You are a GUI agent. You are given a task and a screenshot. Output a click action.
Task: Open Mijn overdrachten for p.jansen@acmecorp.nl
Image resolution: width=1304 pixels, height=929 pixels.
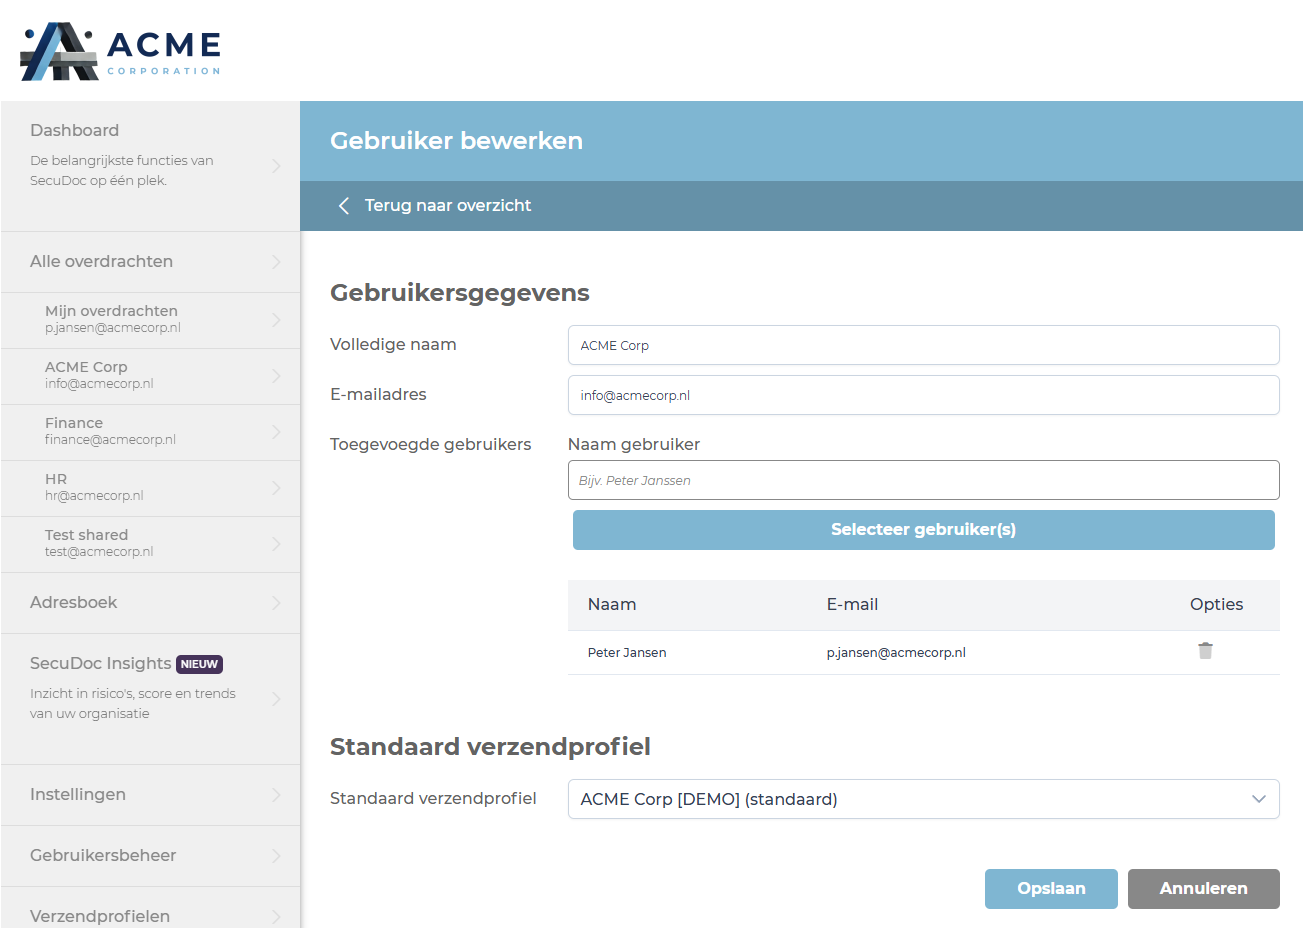tap(150, 320)
